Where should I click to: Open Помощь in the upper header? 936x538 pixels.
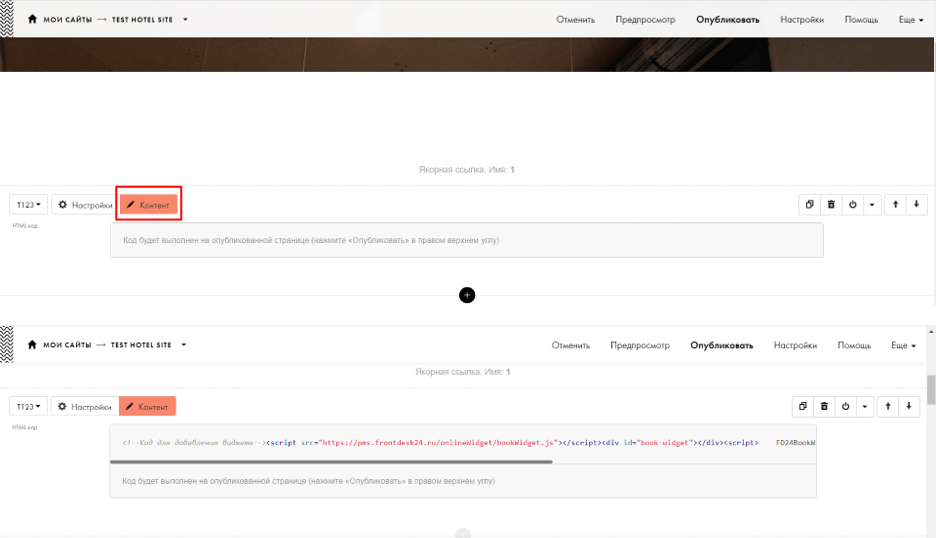(x=861, y=20)
